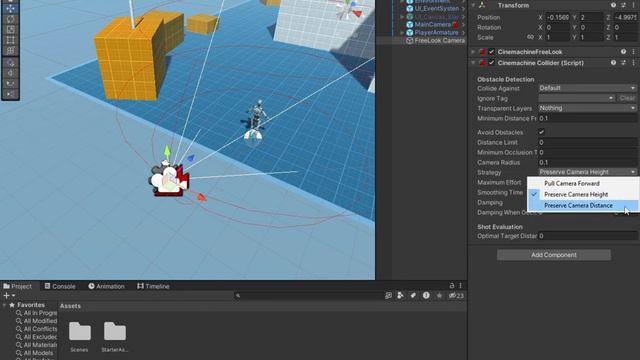Click search-by-type icon in Project panel
640x360 pixels.
coord(400,296)
